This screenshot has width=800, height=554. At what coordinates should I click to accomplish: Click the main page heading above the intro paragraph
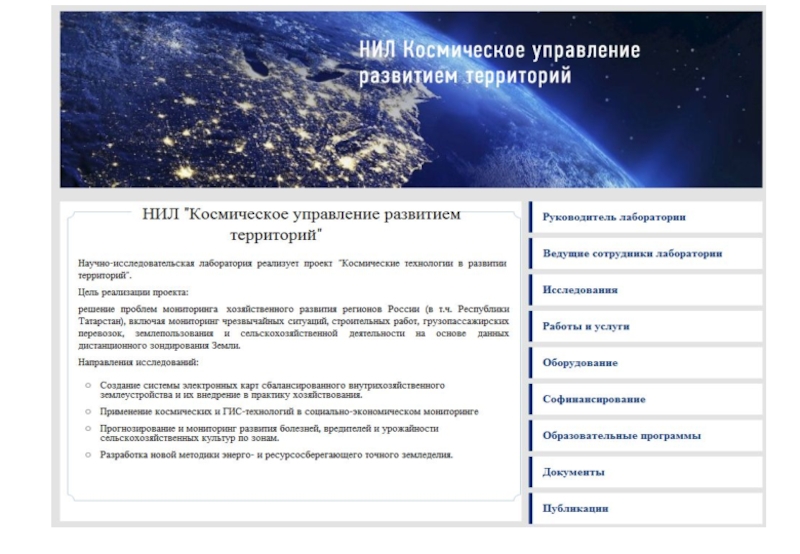click(x=300, y=225)
